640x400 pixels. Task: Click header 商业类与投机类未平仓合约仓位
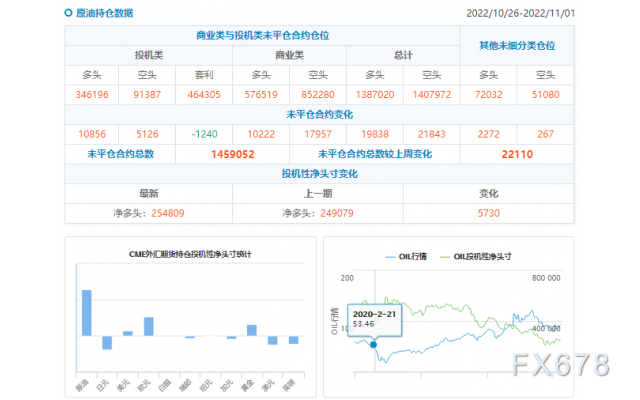pyautogui.click(x=262, y=36)
